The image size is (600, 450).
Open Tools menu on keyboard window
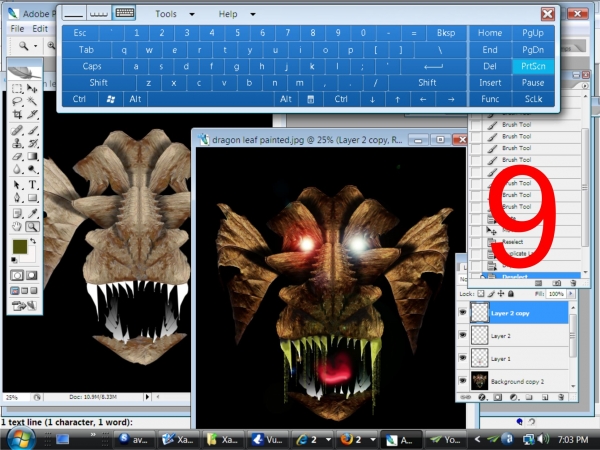click(166, 14)
